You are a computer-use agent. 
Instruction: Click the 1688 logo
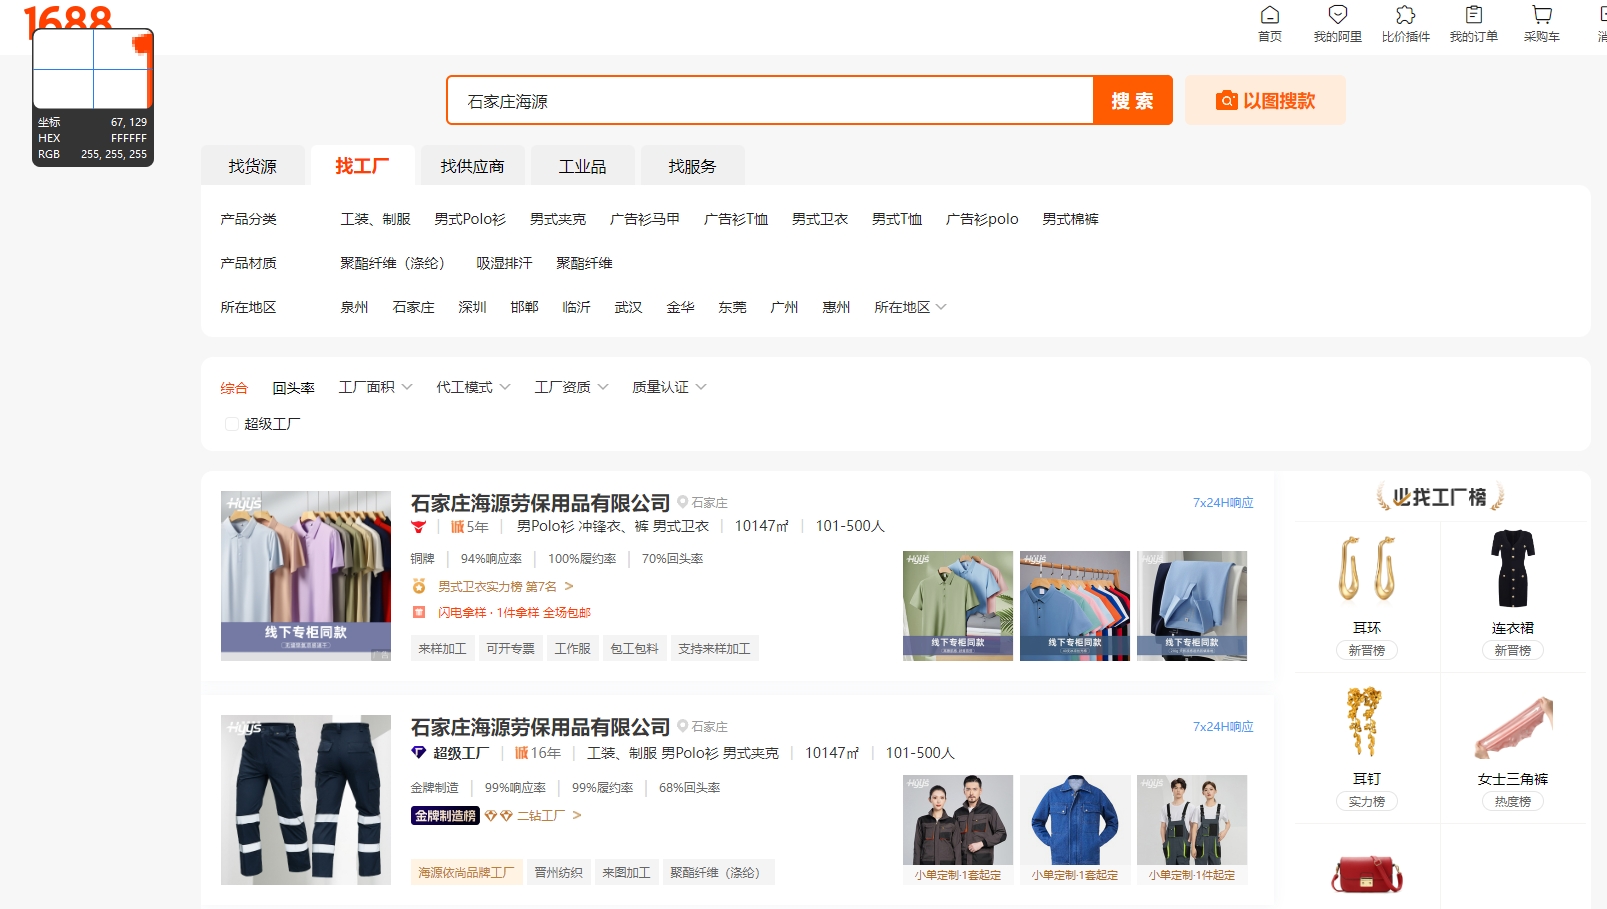pyautogui.click(x=68, y=18)
